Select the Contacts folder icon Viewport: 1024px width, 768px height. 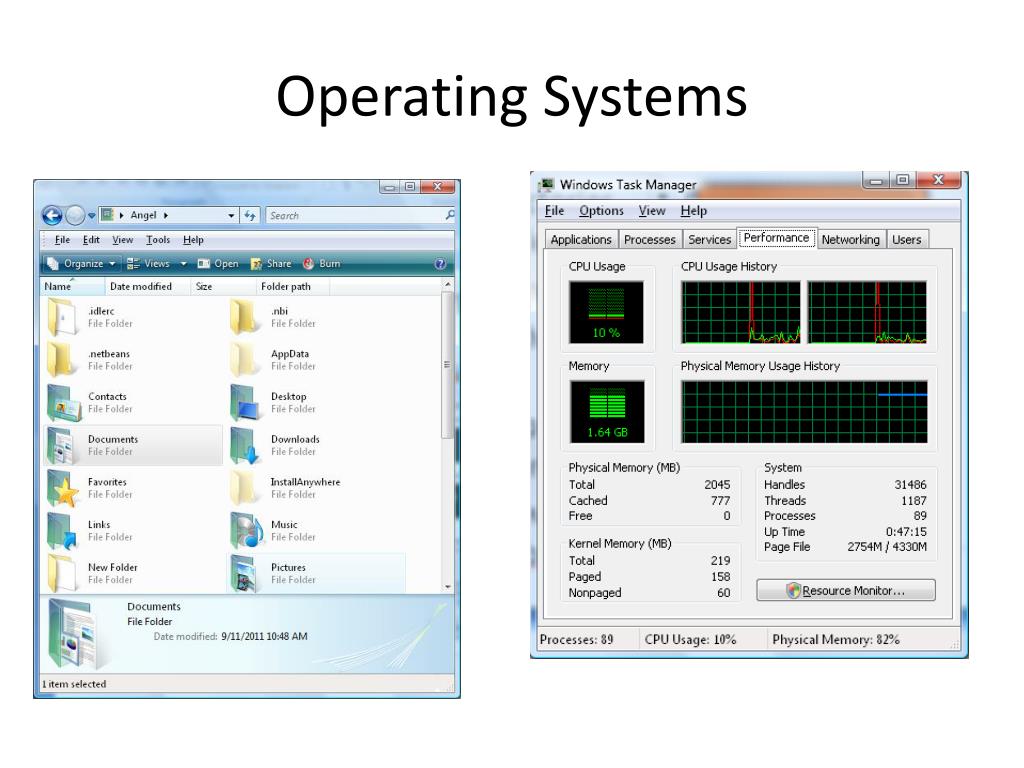(63, 402)
